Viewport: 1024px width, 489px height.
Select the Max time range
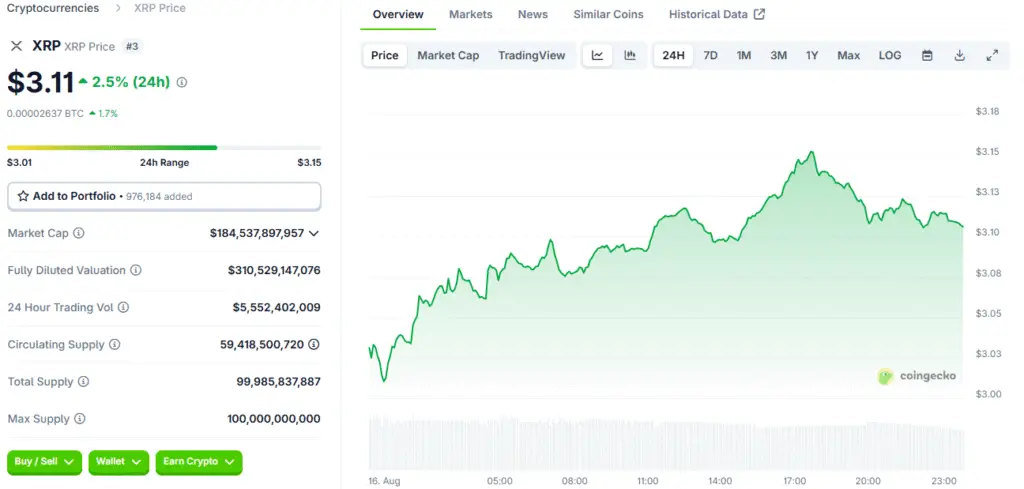pos(849,55)
